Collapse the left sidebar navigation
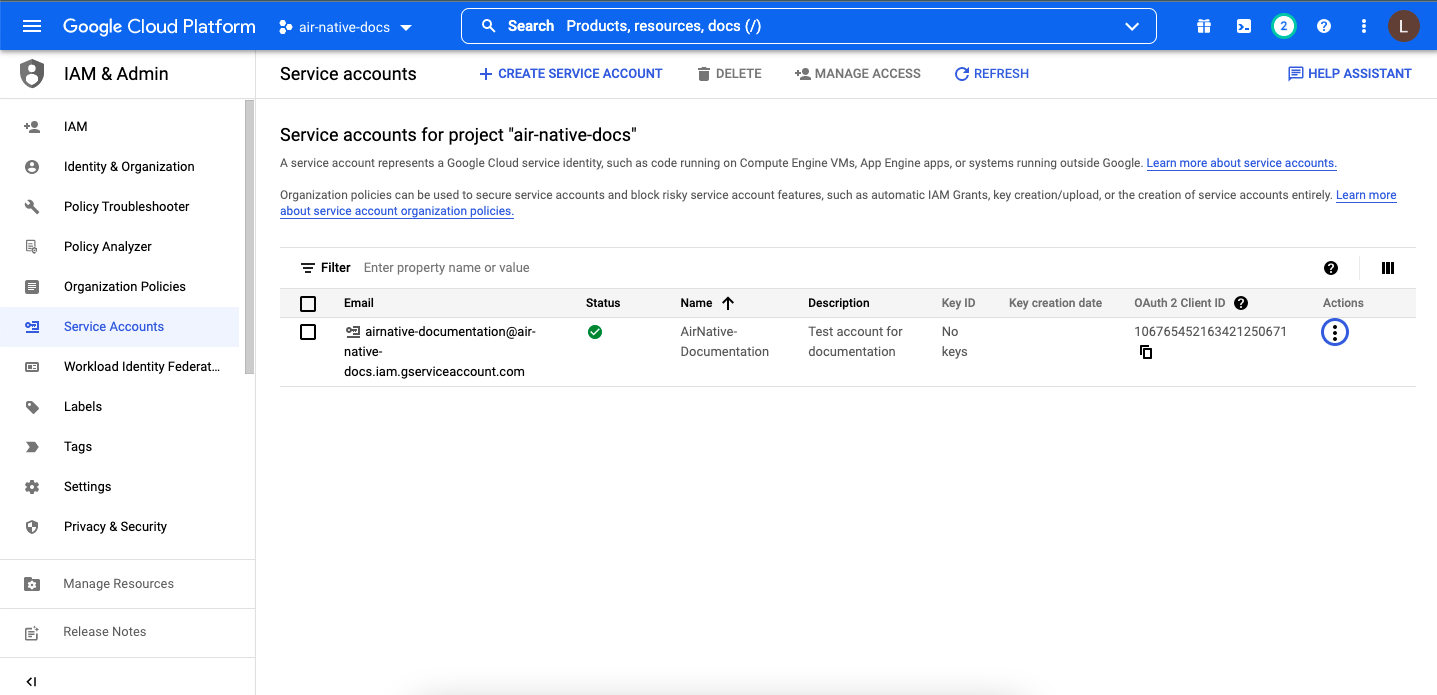The image size is (1437, 695). point(31,681)
